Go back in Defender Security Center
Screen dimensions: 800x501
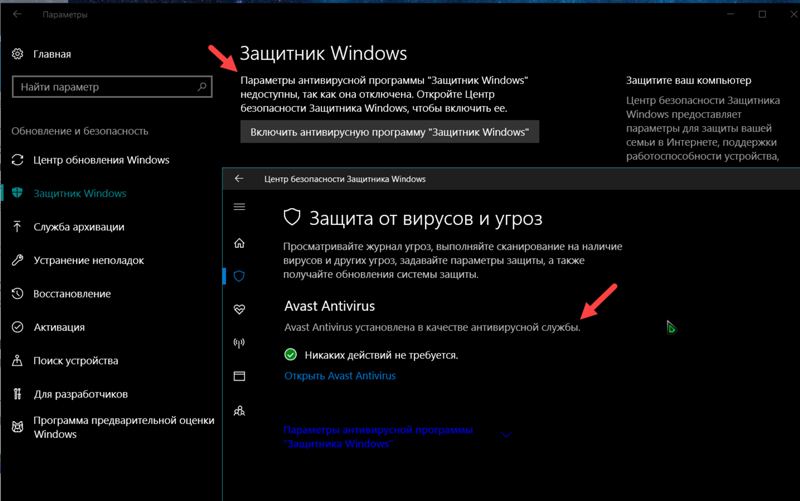click(x=239, y=179)
